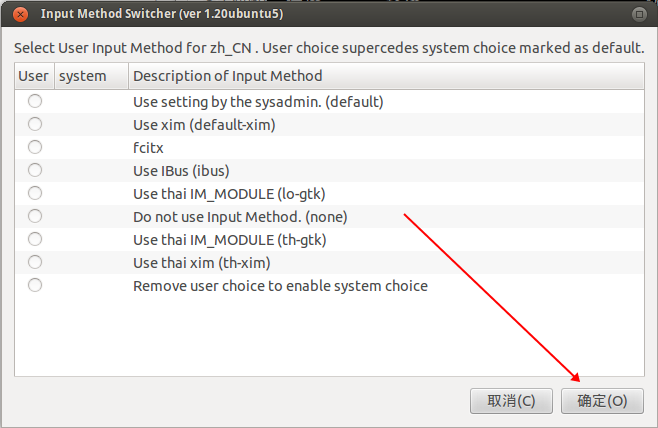Select the thai xim (th-xim) radio

tap(35, 262)
